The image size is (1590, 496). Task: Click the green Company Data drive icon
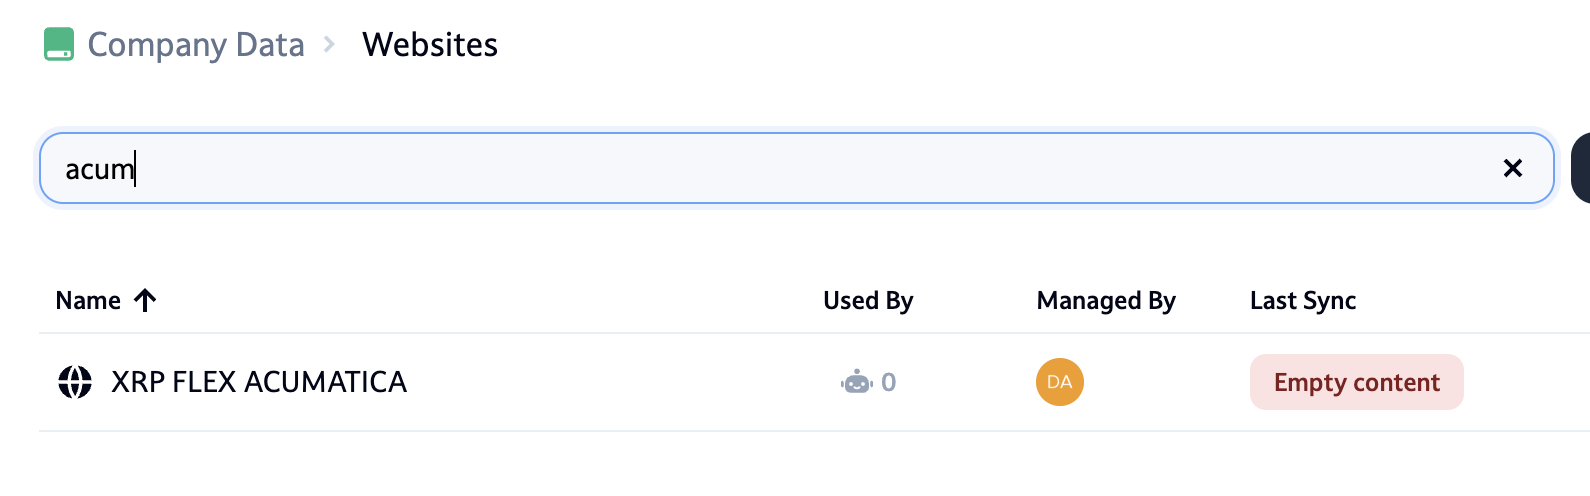[x=59, y=45]
